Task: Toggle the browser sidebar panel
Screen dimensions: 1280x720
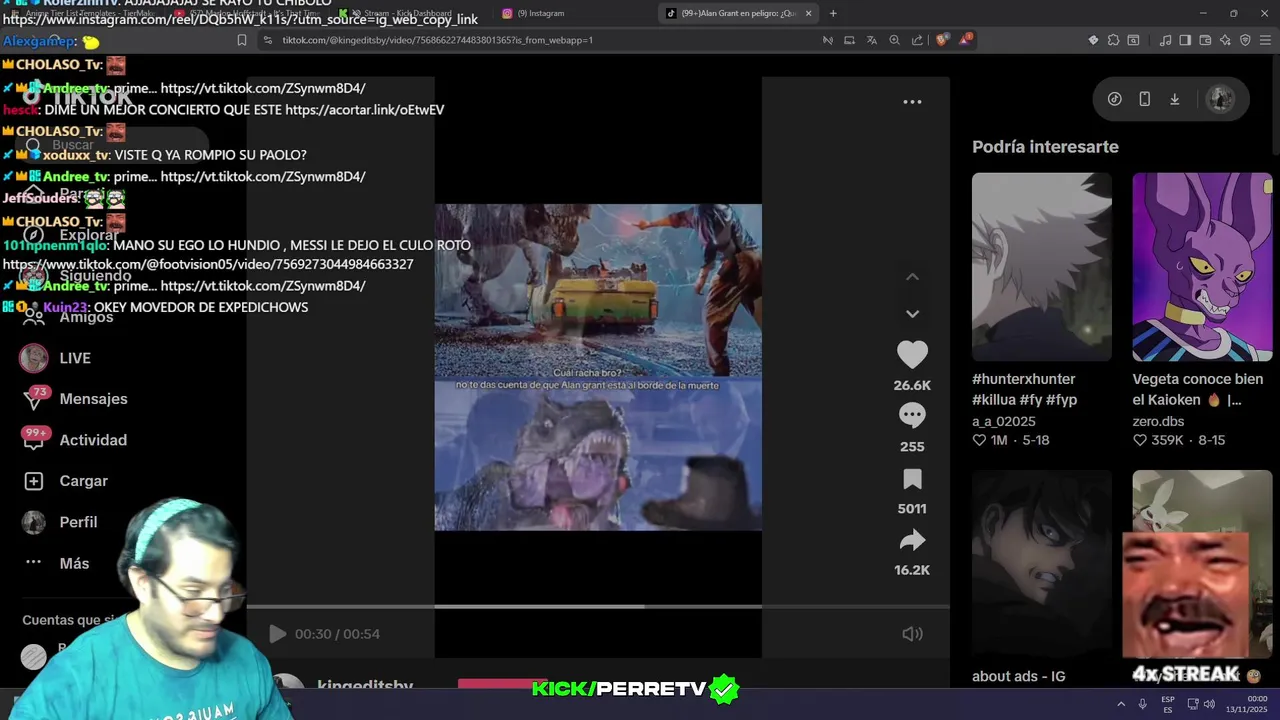Action: [1185, 40]
